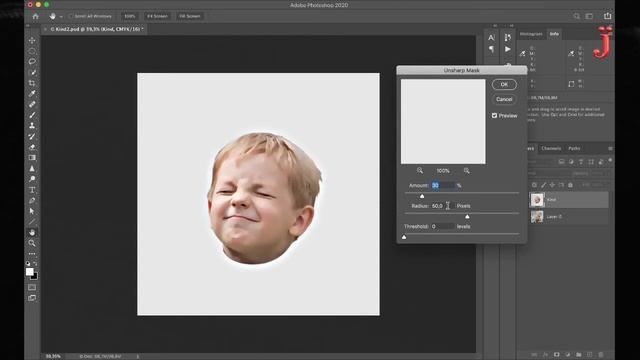The image size is (640, 360).
Task: Select the Pen tool
Action: 32,200
